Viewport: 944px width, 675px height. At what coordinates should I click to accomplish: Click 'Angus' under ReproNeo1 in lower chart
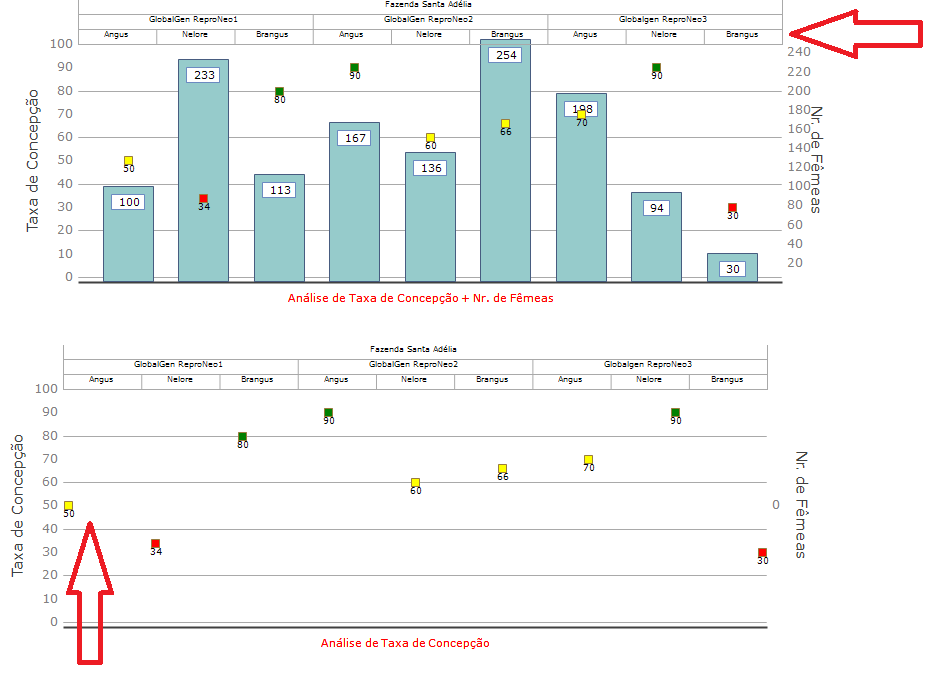click(x=101, y=379)
